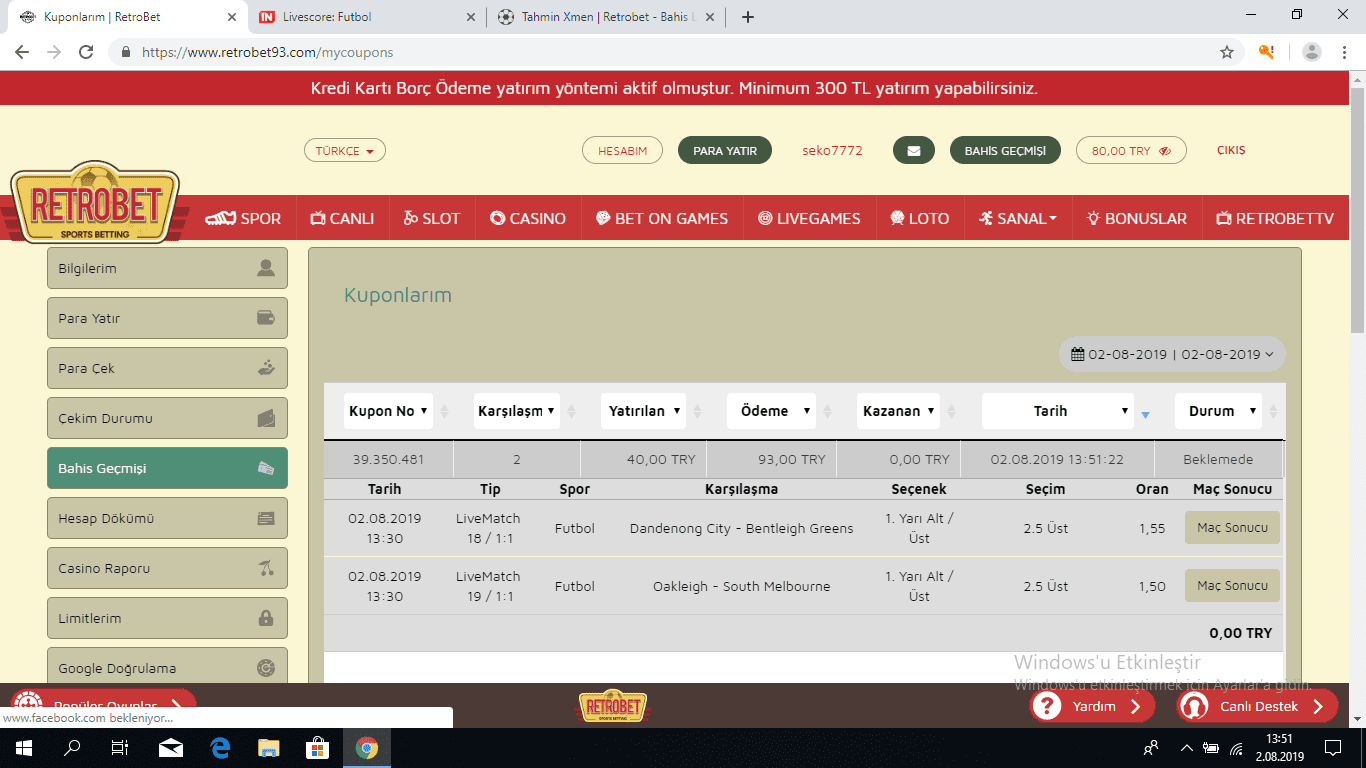Click the HESABIM button

pyautogui.click(x=623, y=151)
